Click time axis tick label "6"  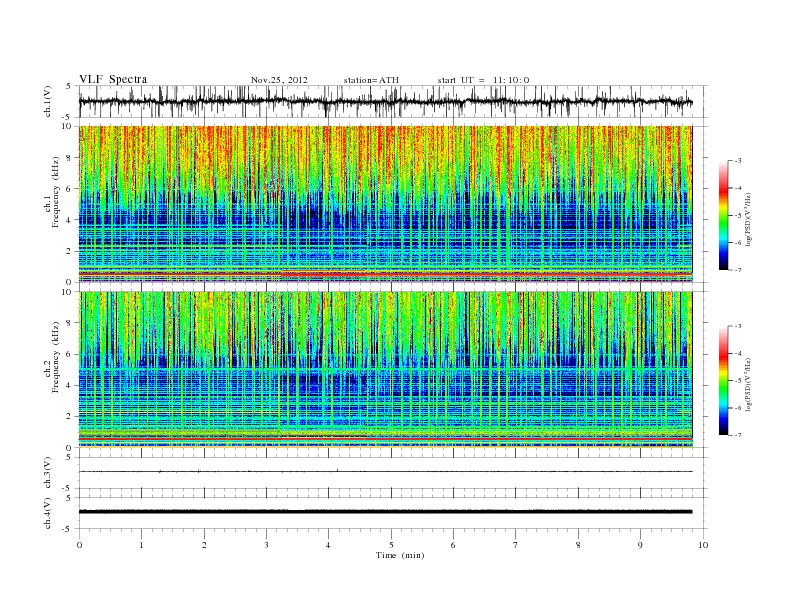454,545
